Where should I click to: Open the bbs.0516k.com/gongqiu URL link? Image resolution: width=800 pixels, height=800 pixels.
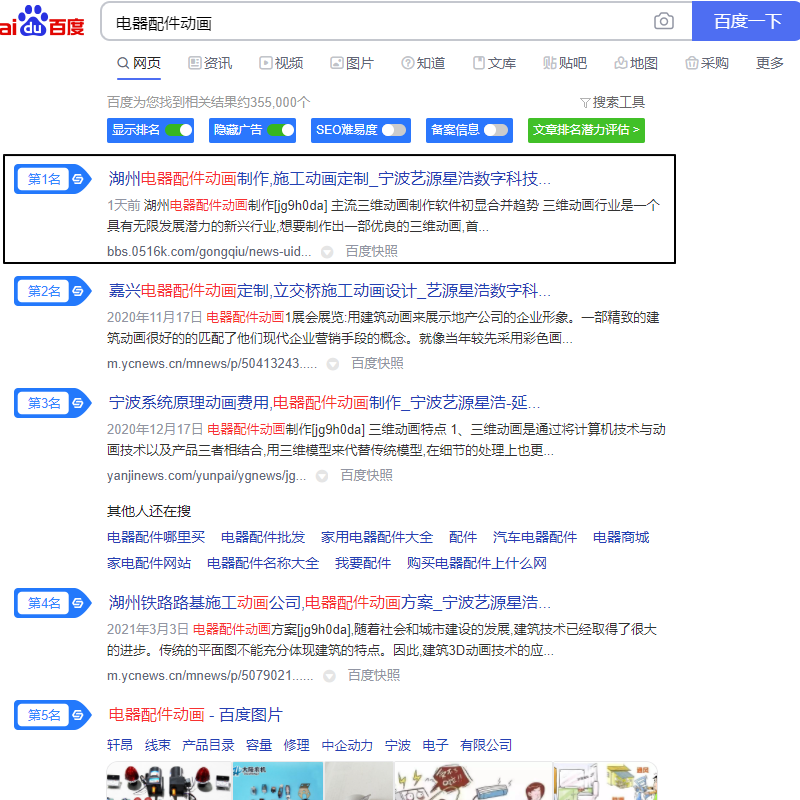(x=209, y=252)
